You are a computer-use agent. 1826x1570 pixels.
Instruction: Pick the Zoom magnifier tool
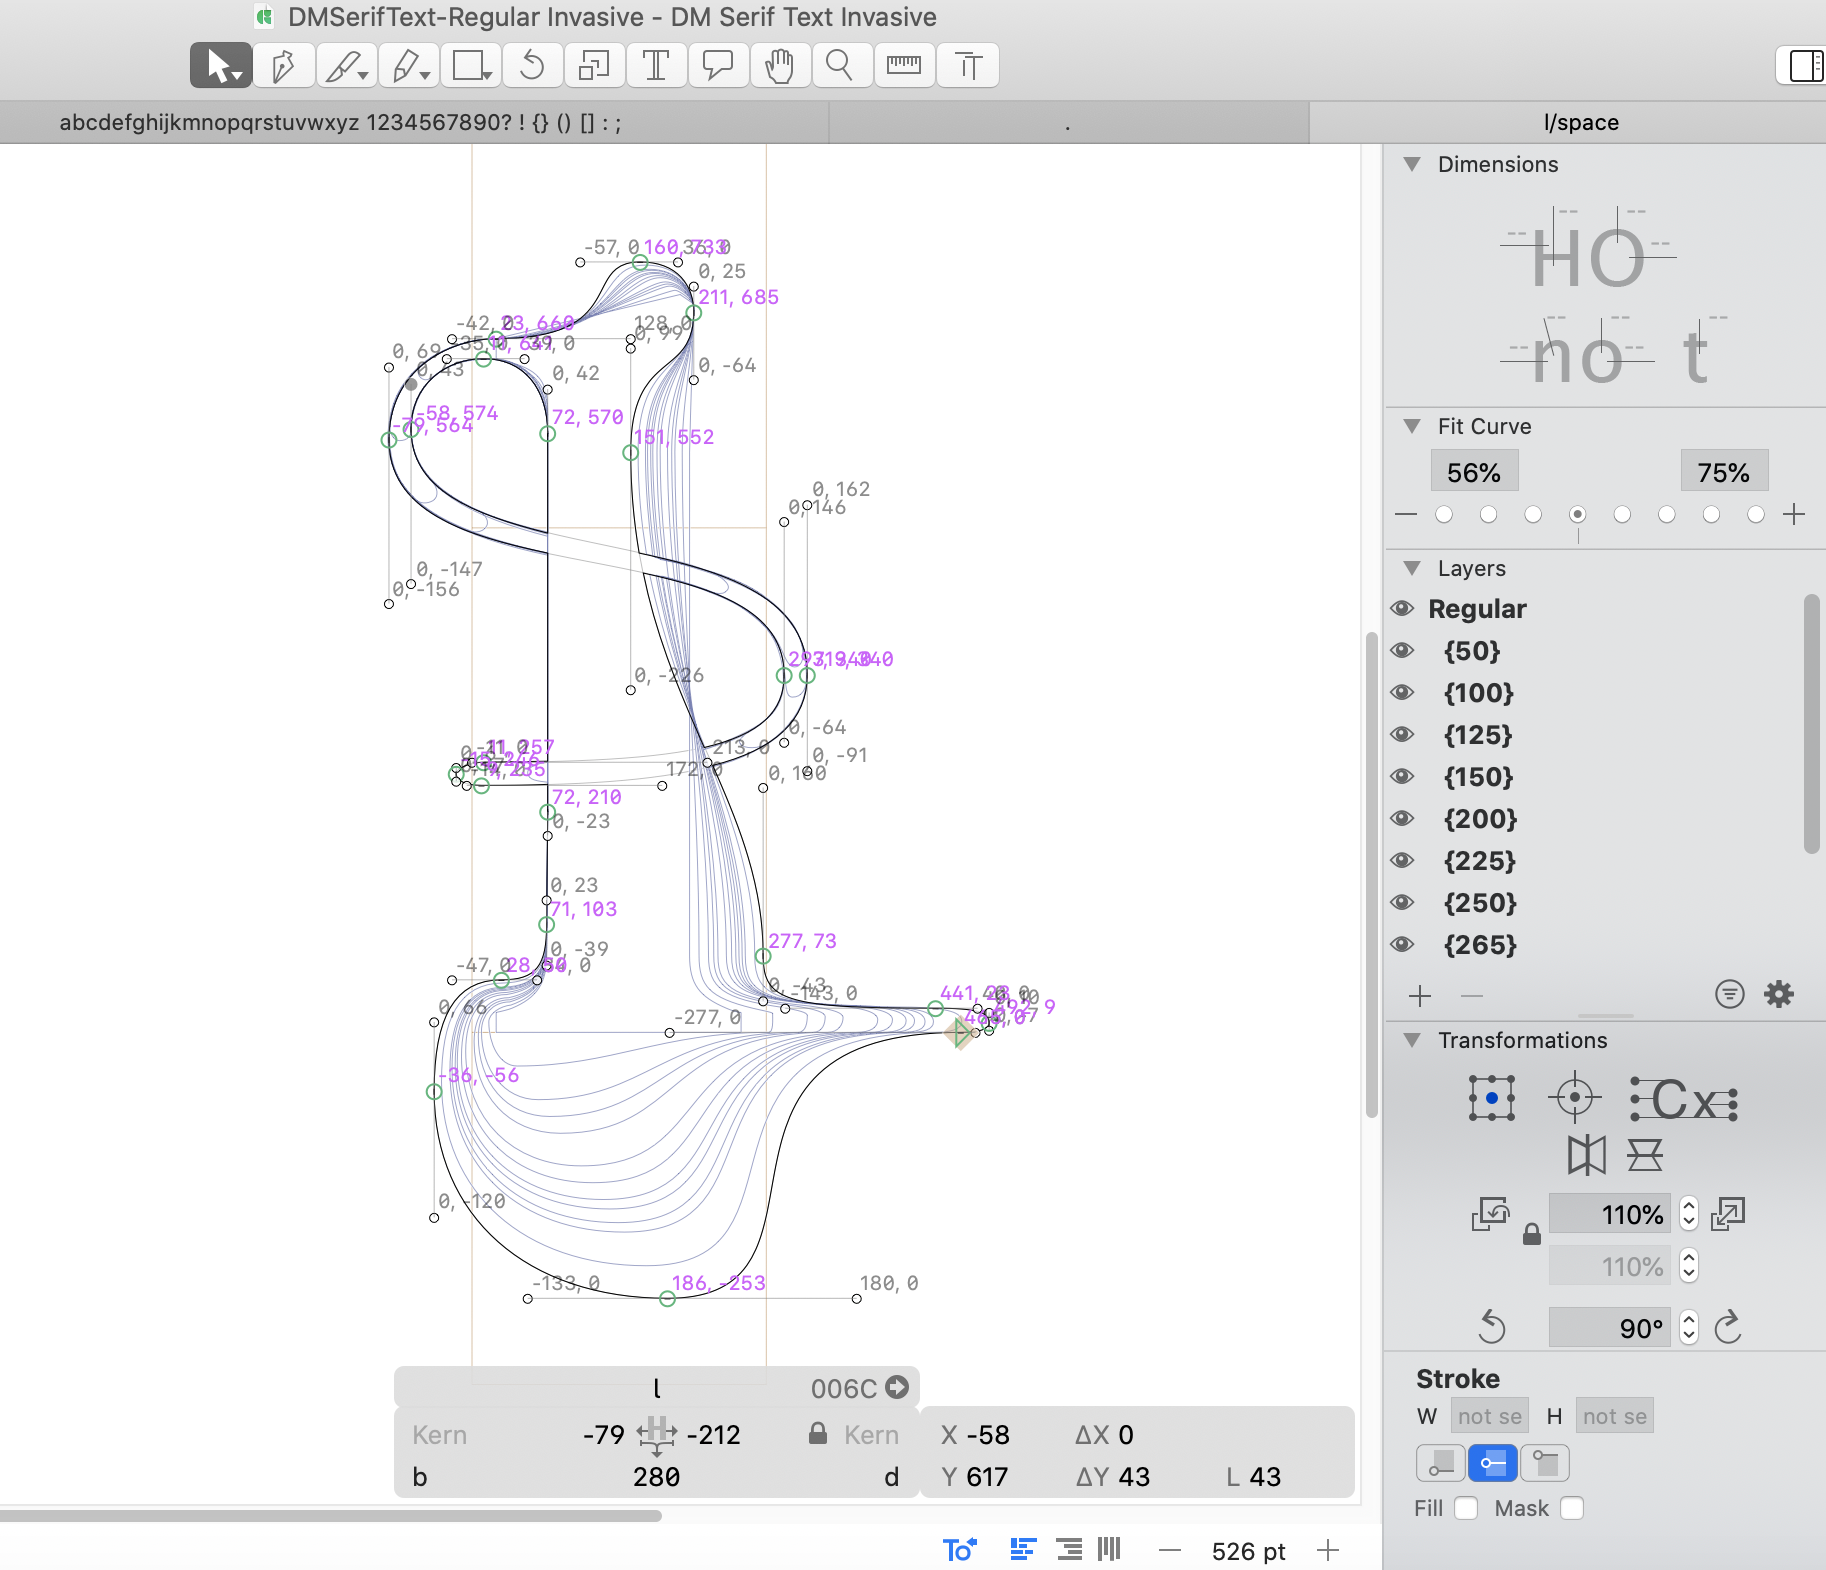pos(841,66)
